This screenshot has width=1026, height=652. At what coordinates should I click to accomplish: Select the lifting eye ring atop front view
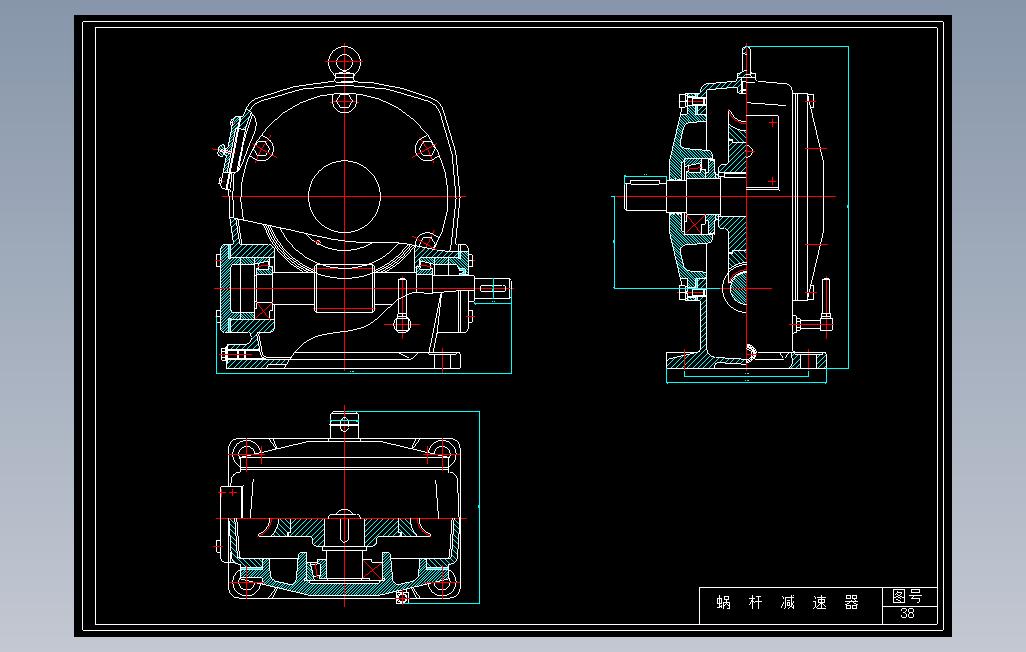click(x=344, y=63)
